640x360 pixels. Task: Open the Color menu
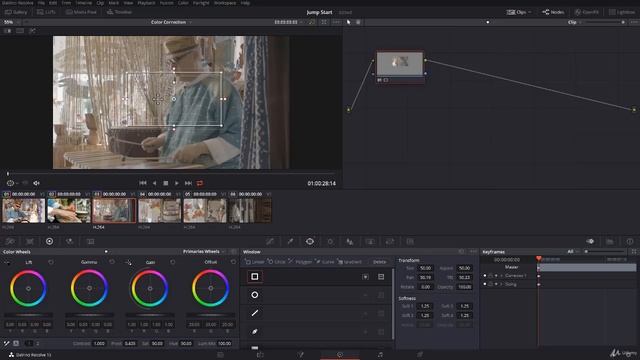click(183, 3)
